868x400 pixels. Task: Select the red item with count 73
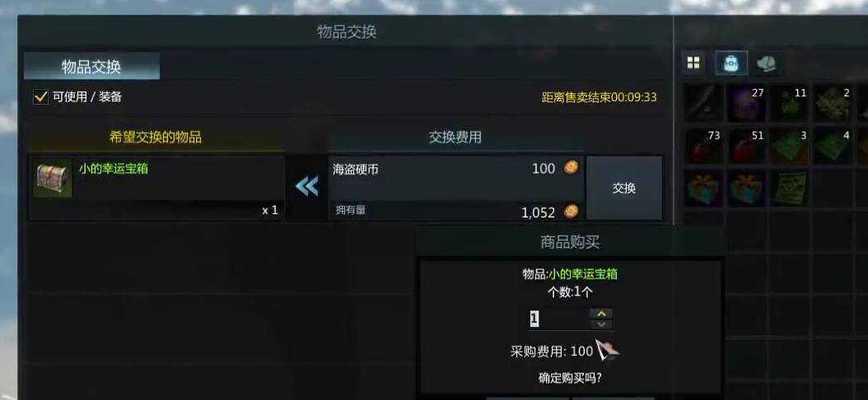click(x=703, y=146)
